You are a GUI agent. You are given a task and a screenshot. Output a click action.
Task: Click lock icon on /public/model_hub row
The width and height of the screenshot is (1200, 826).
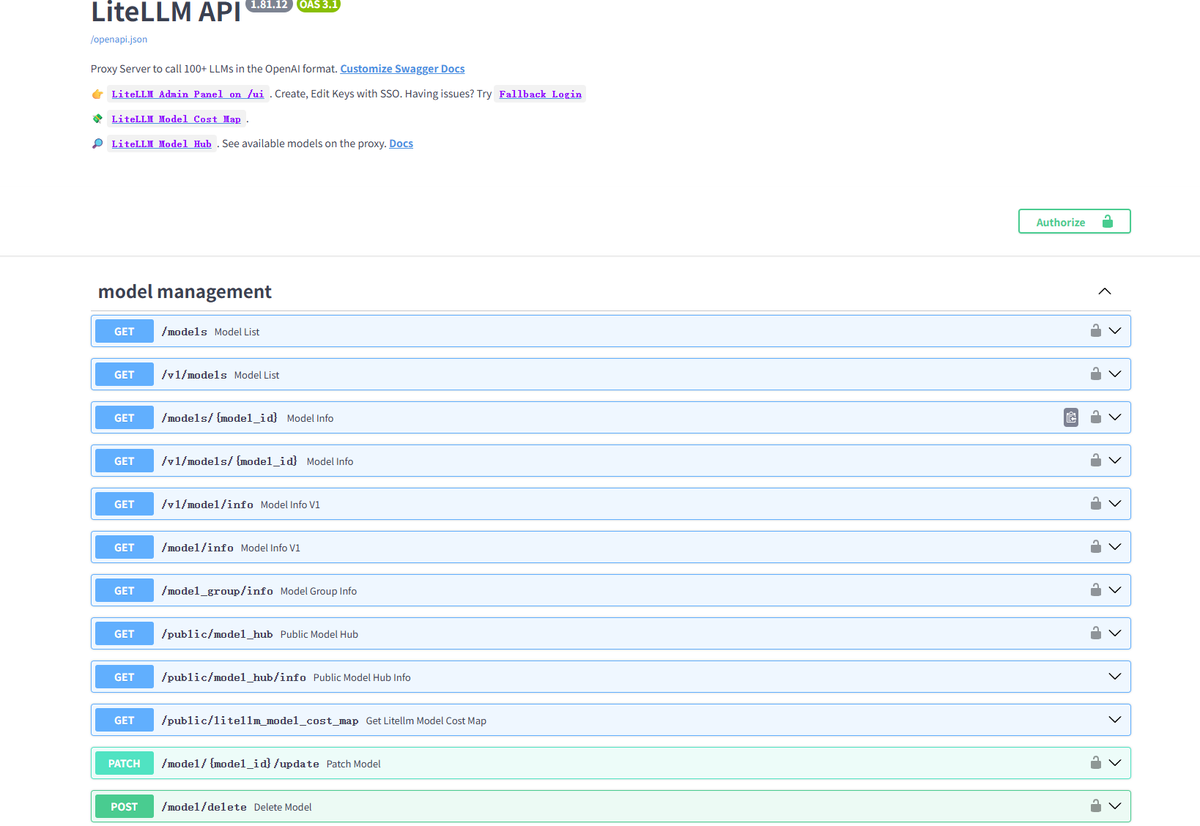[1096, 633]
